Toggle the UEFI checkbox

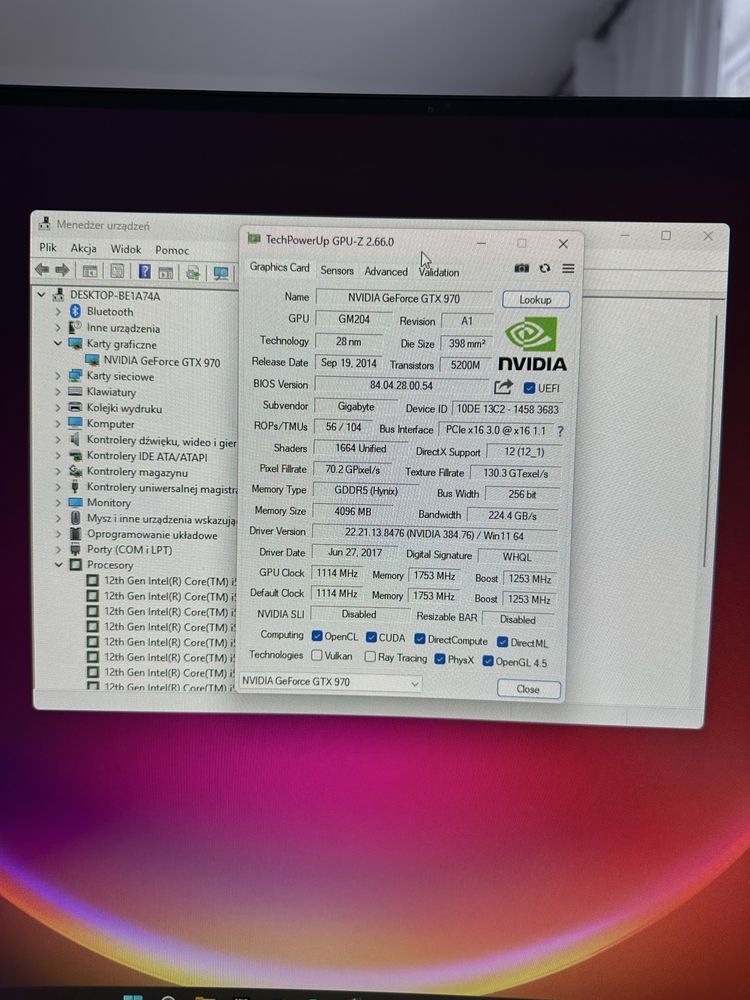pos(529,388)
